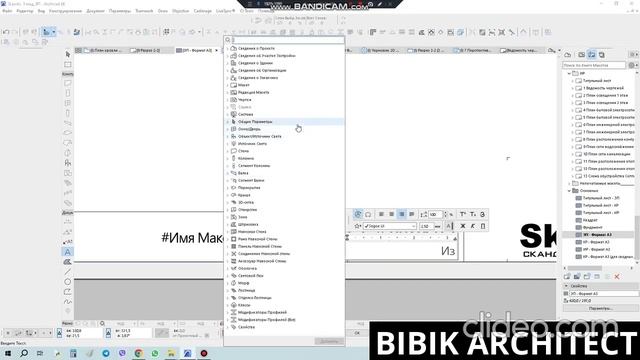Align text right in formatting palette
Viewport: 640px width, 360px height.
(402, 214)
